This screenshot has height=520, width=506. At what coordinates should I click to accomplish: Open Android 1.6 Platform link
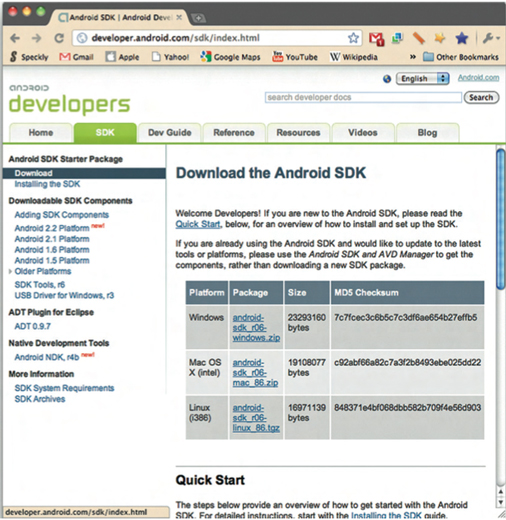point(52,250)
